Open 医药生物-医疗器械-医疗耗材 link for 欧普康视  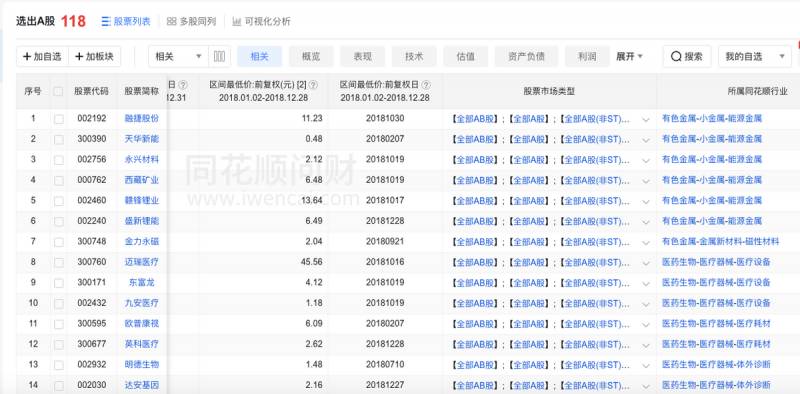(716, 324)
